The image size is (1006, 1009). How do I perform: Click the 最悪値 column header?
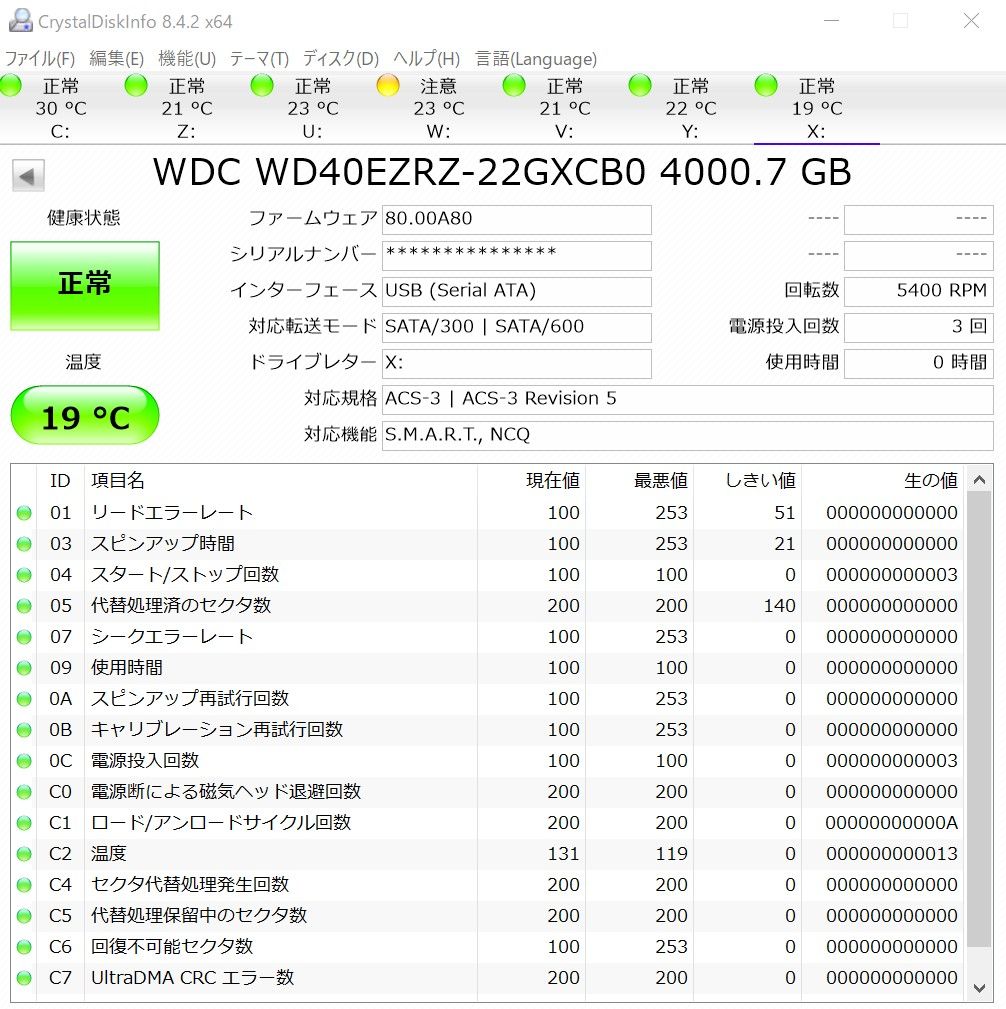click(640, 481)
